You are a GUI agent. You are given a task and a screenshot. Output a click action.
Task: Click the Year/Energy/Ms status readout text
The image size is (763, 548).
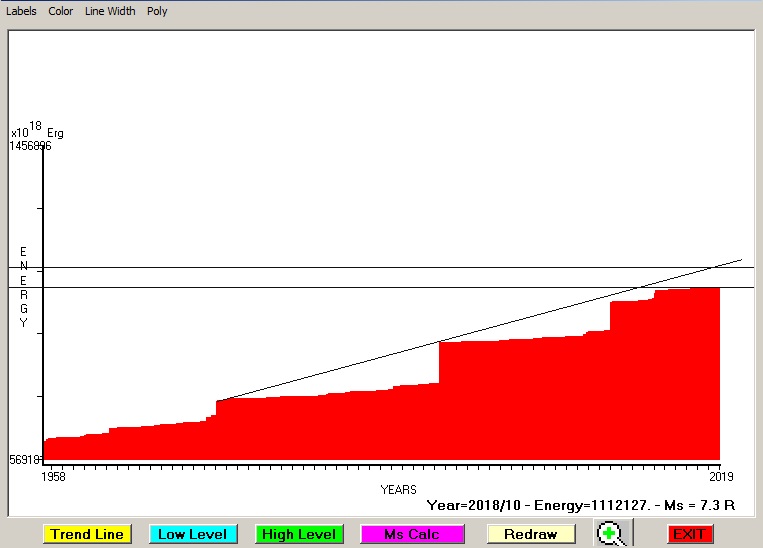(580, 506)
